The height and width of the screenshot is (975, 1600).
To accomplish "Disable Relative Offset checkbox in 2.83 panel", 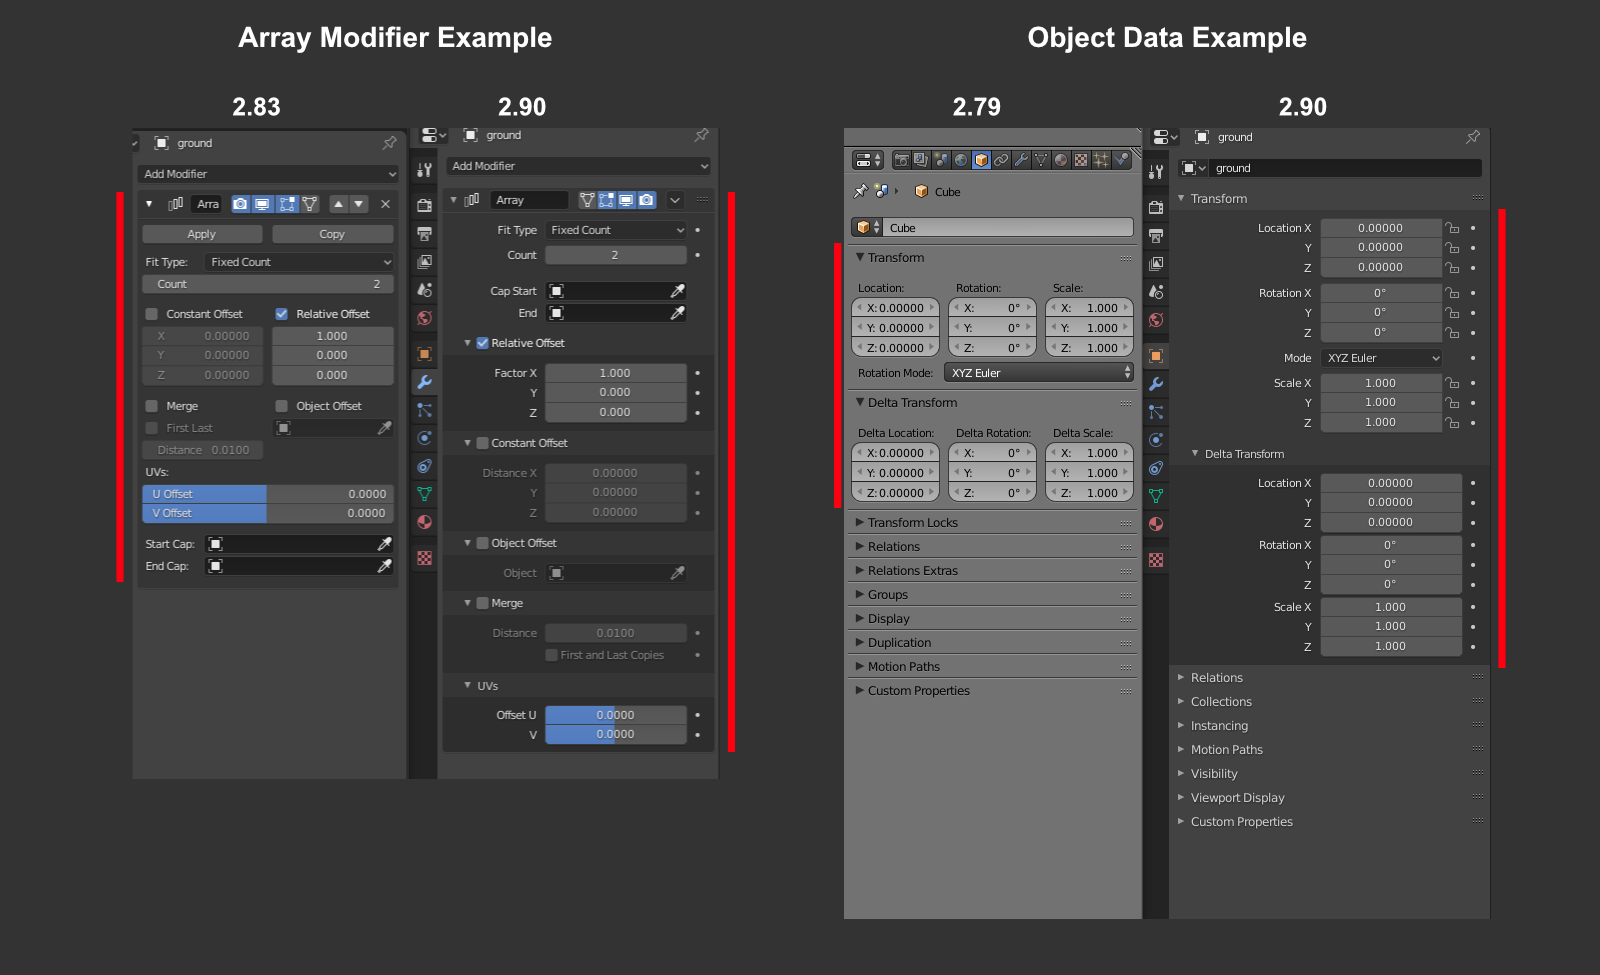I will (x=282, y=314).
